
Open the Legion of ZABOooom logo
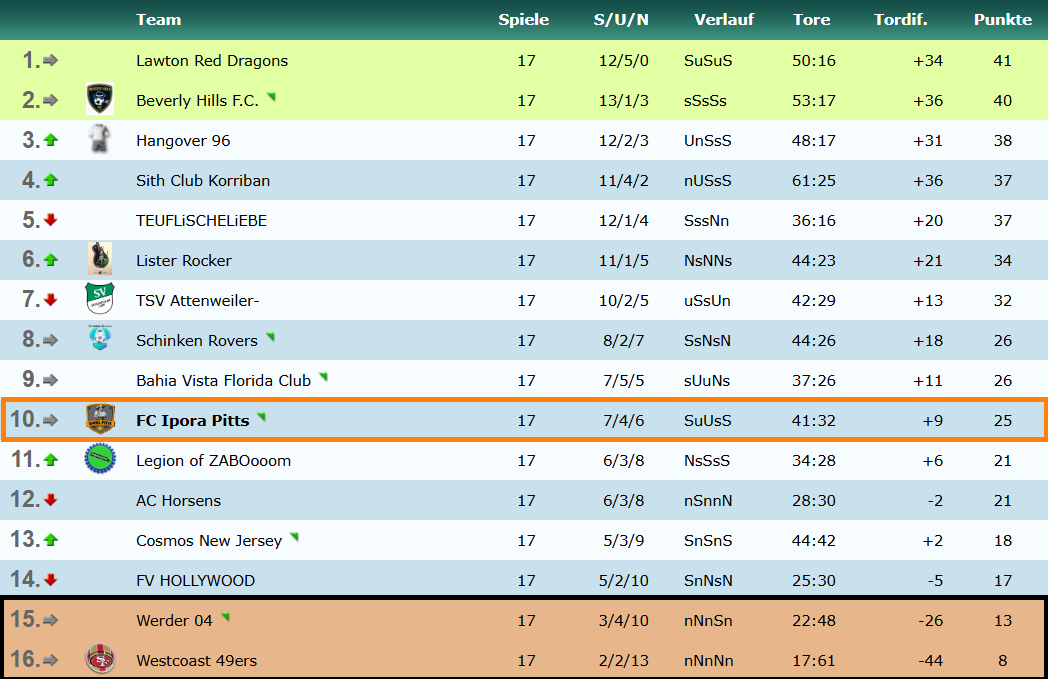tap(99, 460)
